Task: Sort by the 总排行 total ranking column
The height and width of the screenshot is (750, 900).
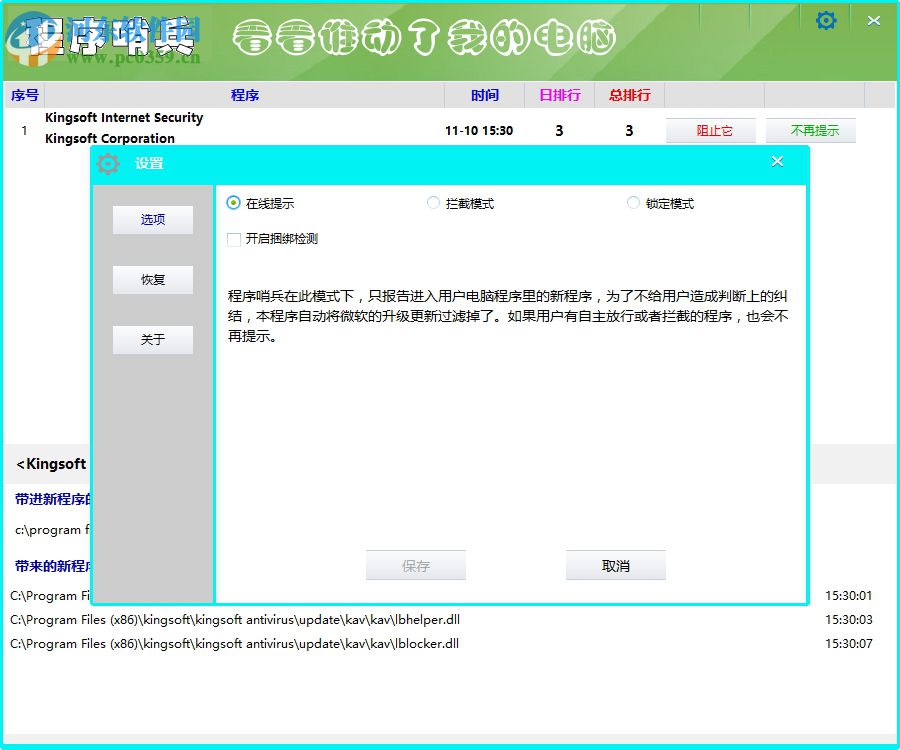Action: coord(629,95)
